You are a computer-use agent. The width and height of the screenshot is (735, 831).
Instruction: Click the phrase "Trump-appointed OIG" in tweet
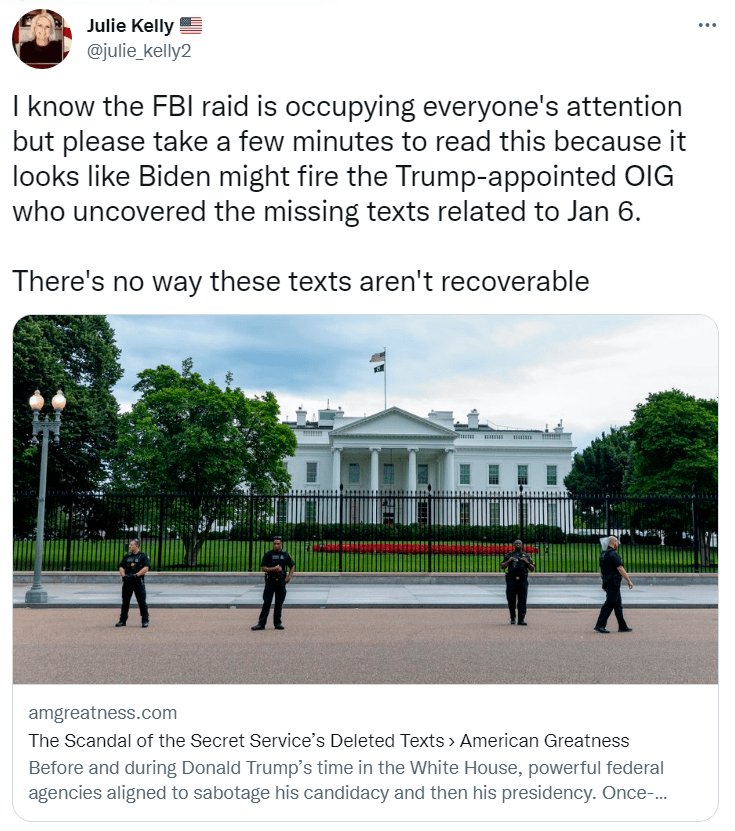pos(535,176)
